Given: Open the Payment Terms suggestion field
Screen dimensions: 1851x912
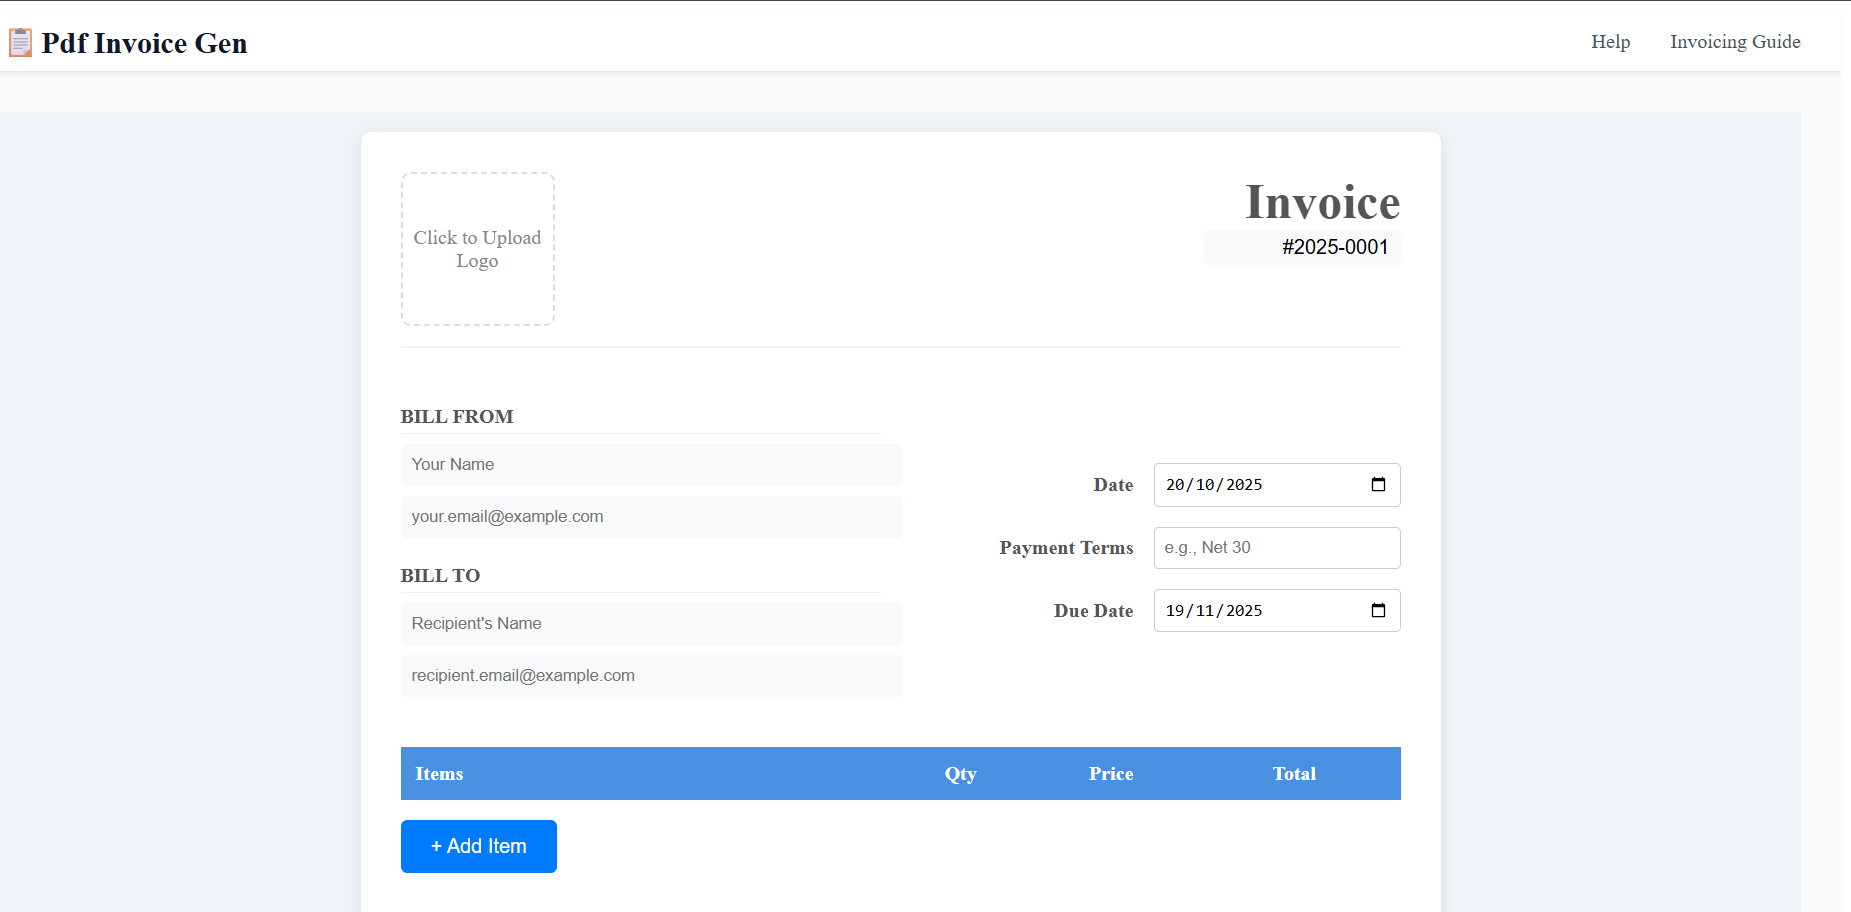Looking at the screenshot, I should [x=1276, y=547].
